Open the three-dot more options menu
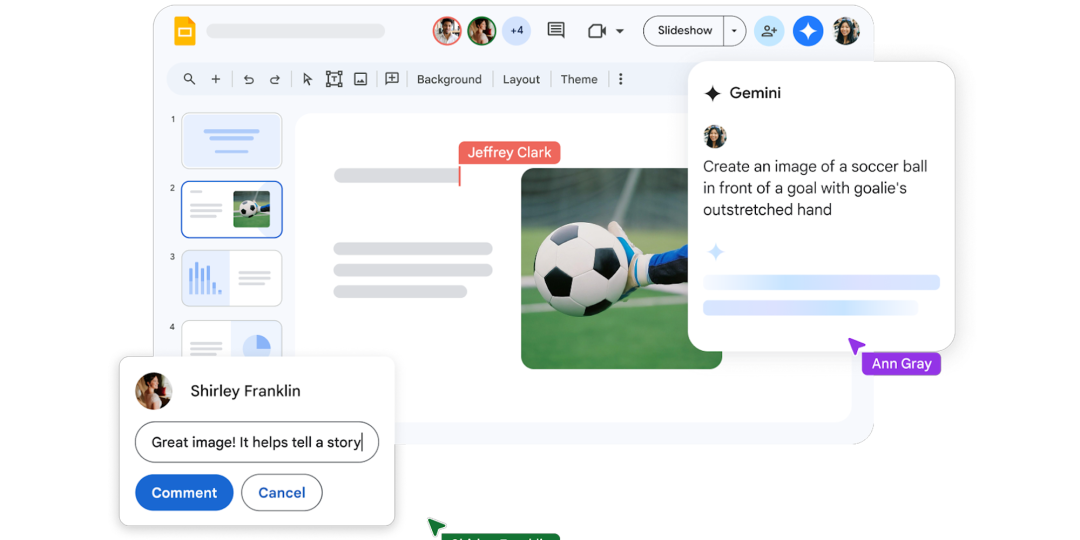1080x540 pixels. (621, 79)
